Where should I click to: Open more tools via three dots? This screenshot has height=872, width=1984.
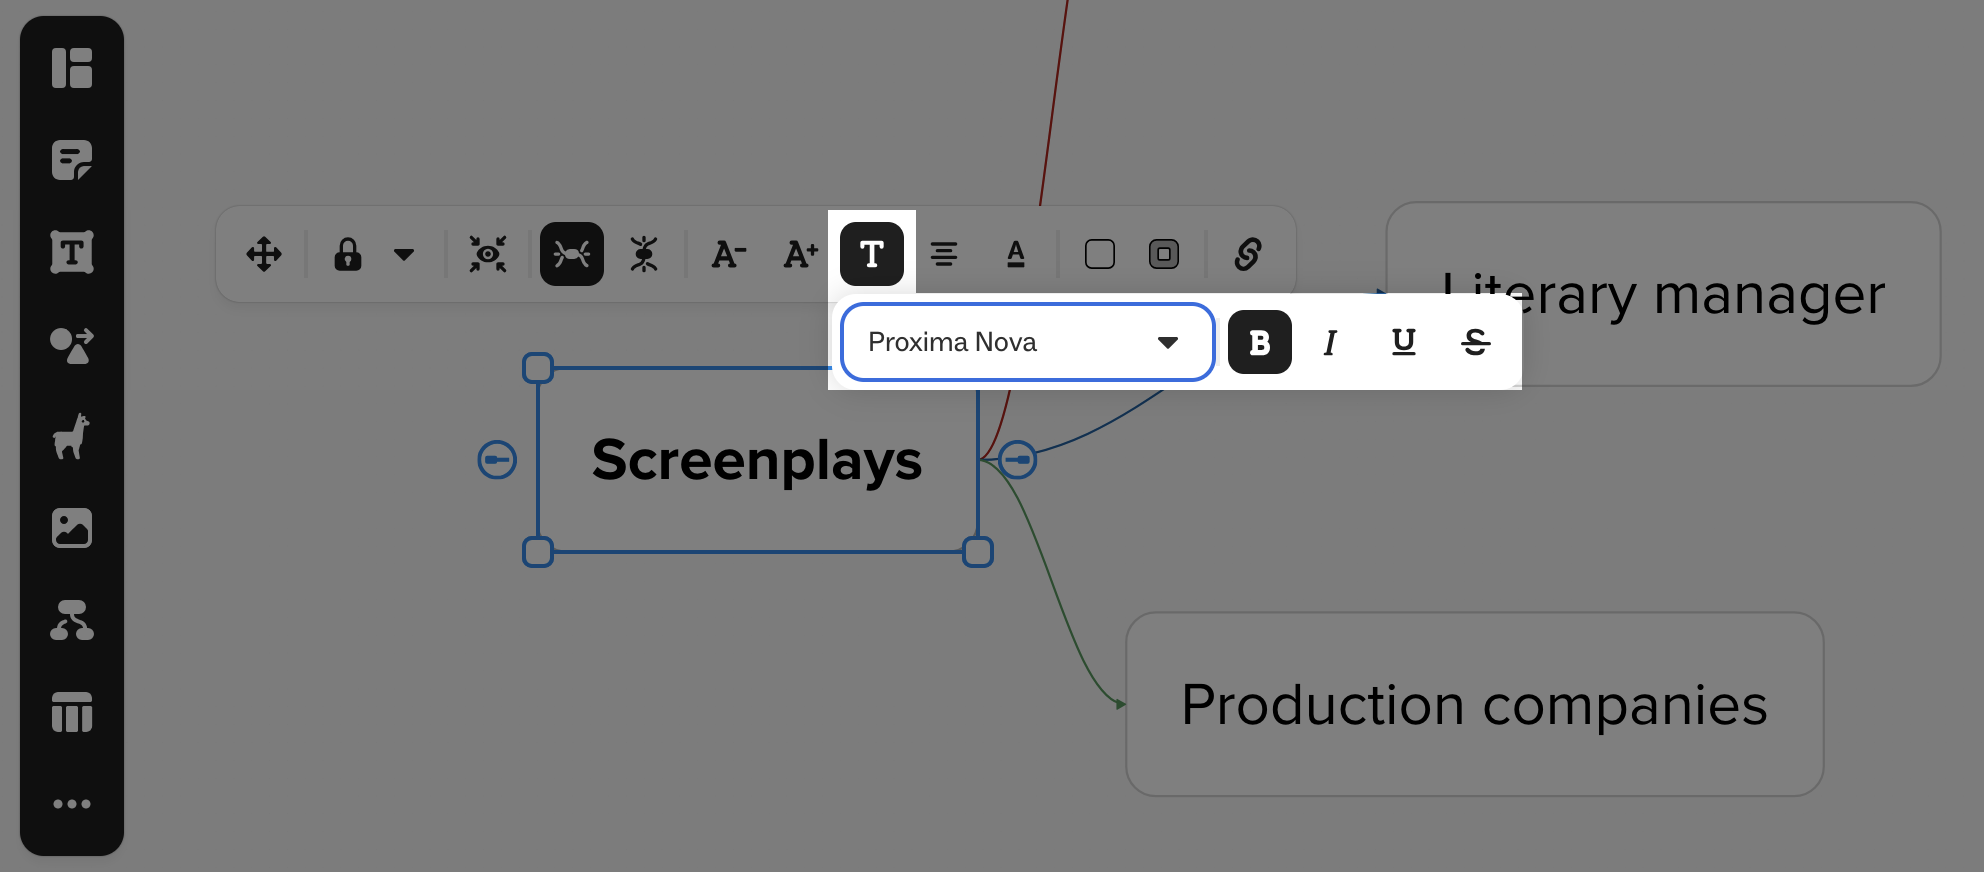pos(72,804)
